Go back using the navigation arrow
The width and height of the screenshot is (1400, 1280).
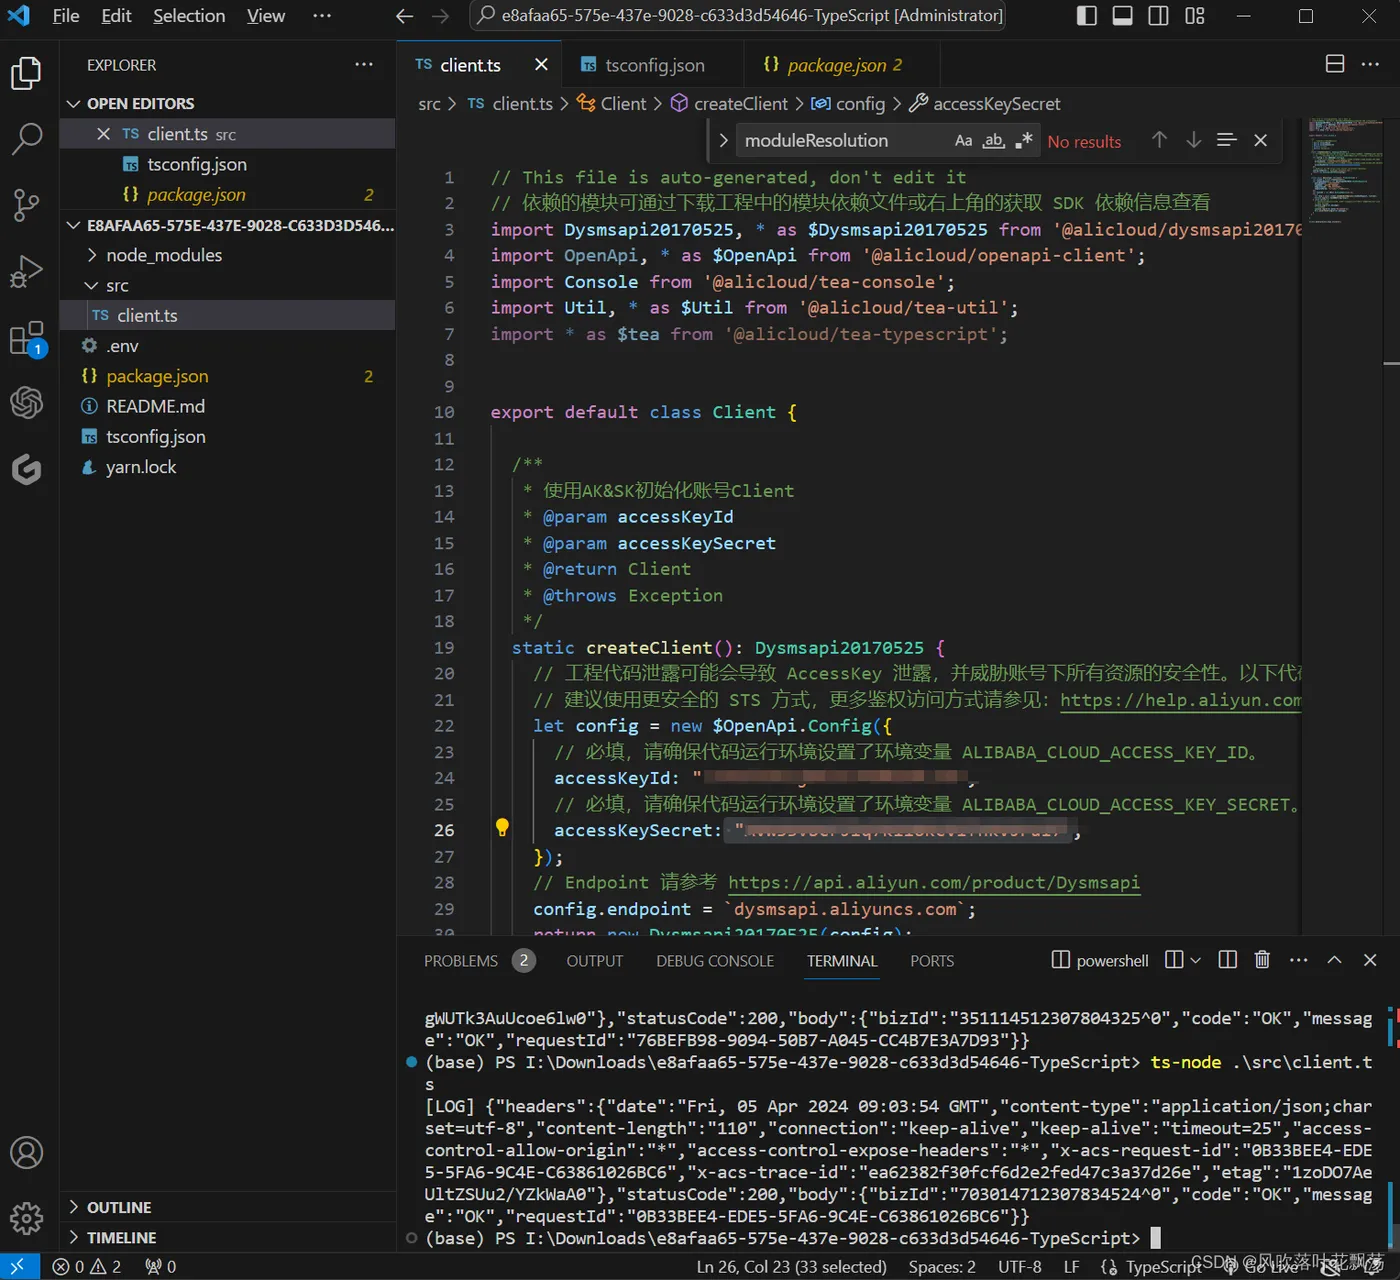[x=404, y=16]
